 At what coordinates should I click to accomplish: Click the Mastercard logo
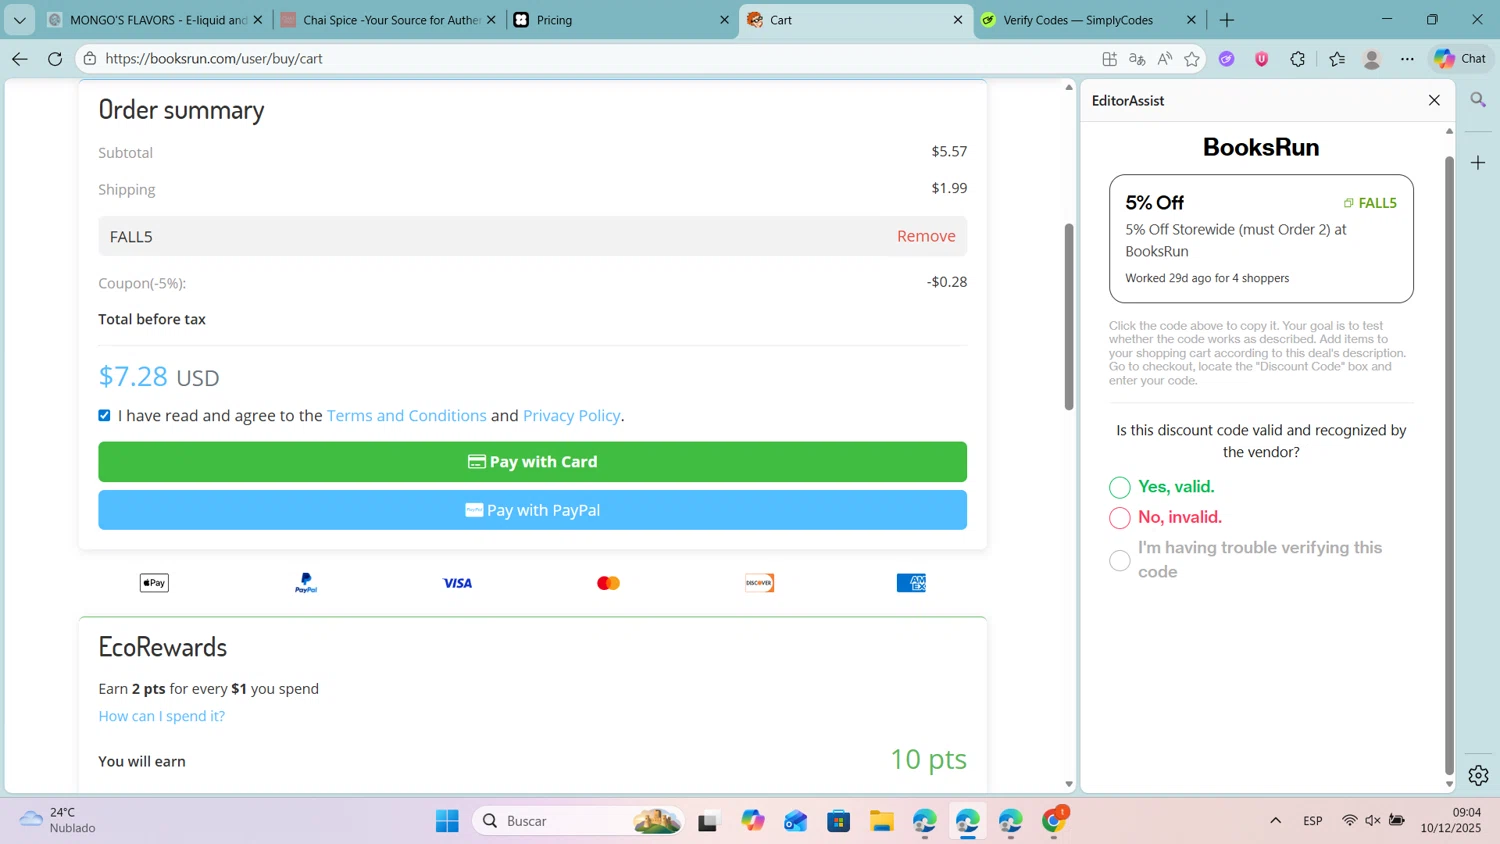pyautogui.click(x=608, y=583)
